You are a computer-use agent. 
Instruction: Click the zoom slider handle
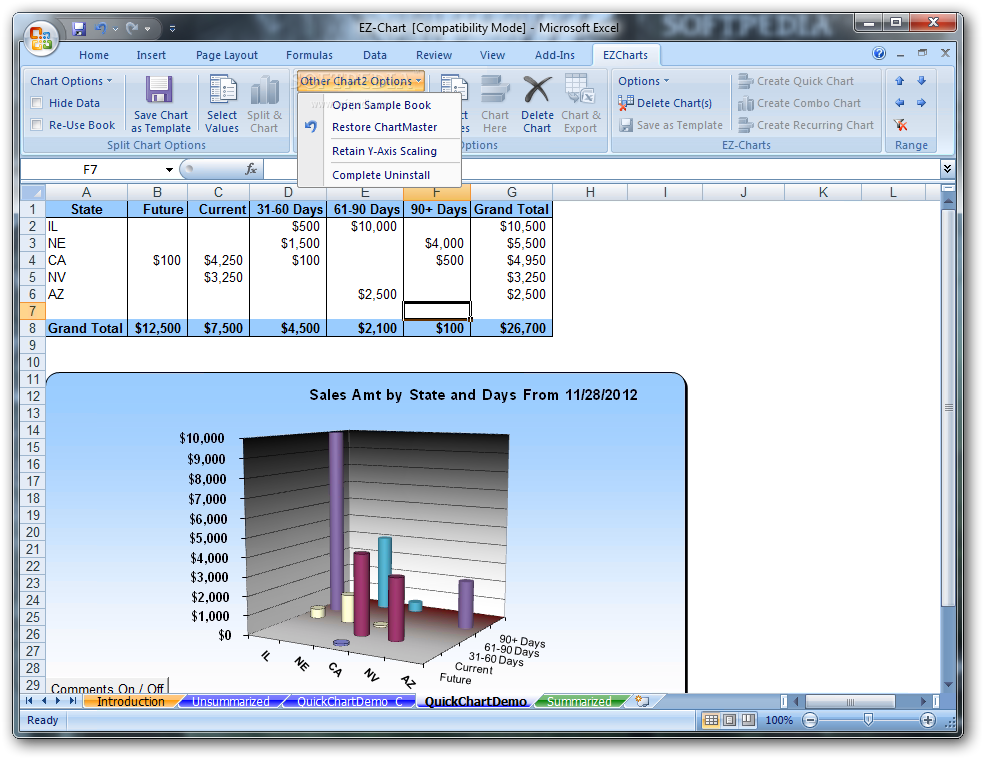point(868,720)
